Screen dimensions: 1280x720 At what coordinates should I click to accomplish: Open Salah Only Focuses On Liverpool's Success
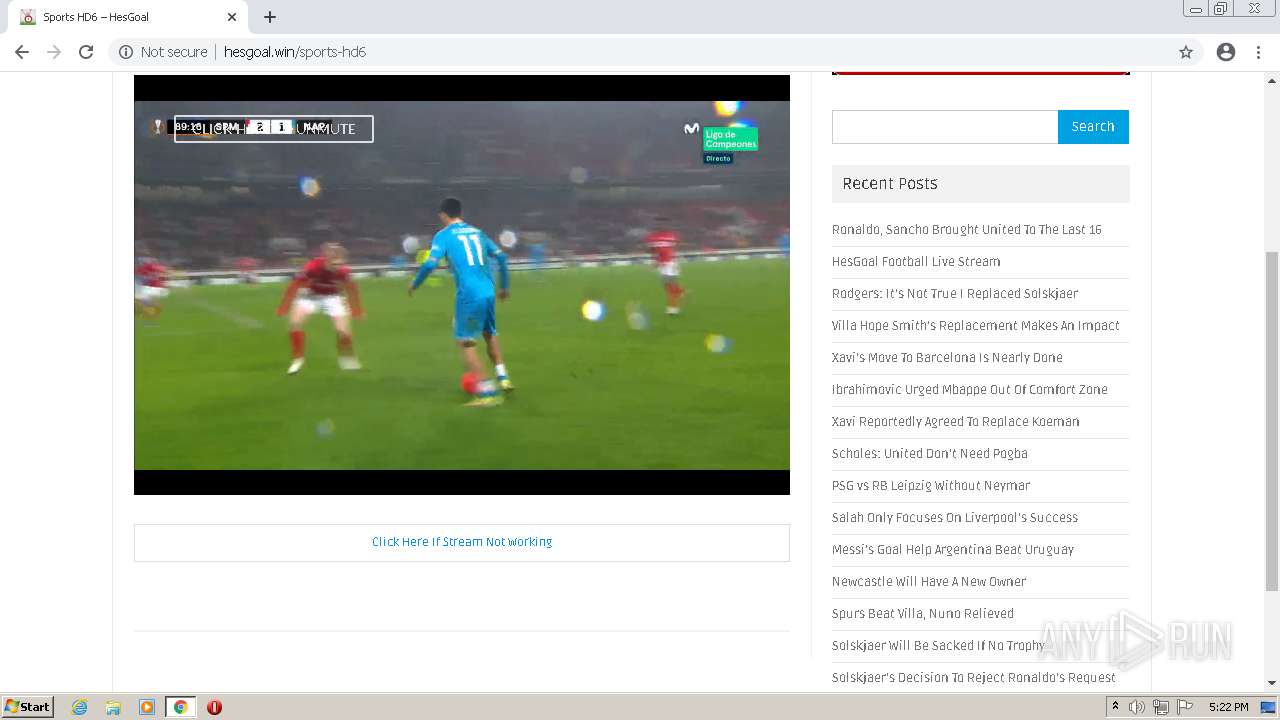point(955,518)
